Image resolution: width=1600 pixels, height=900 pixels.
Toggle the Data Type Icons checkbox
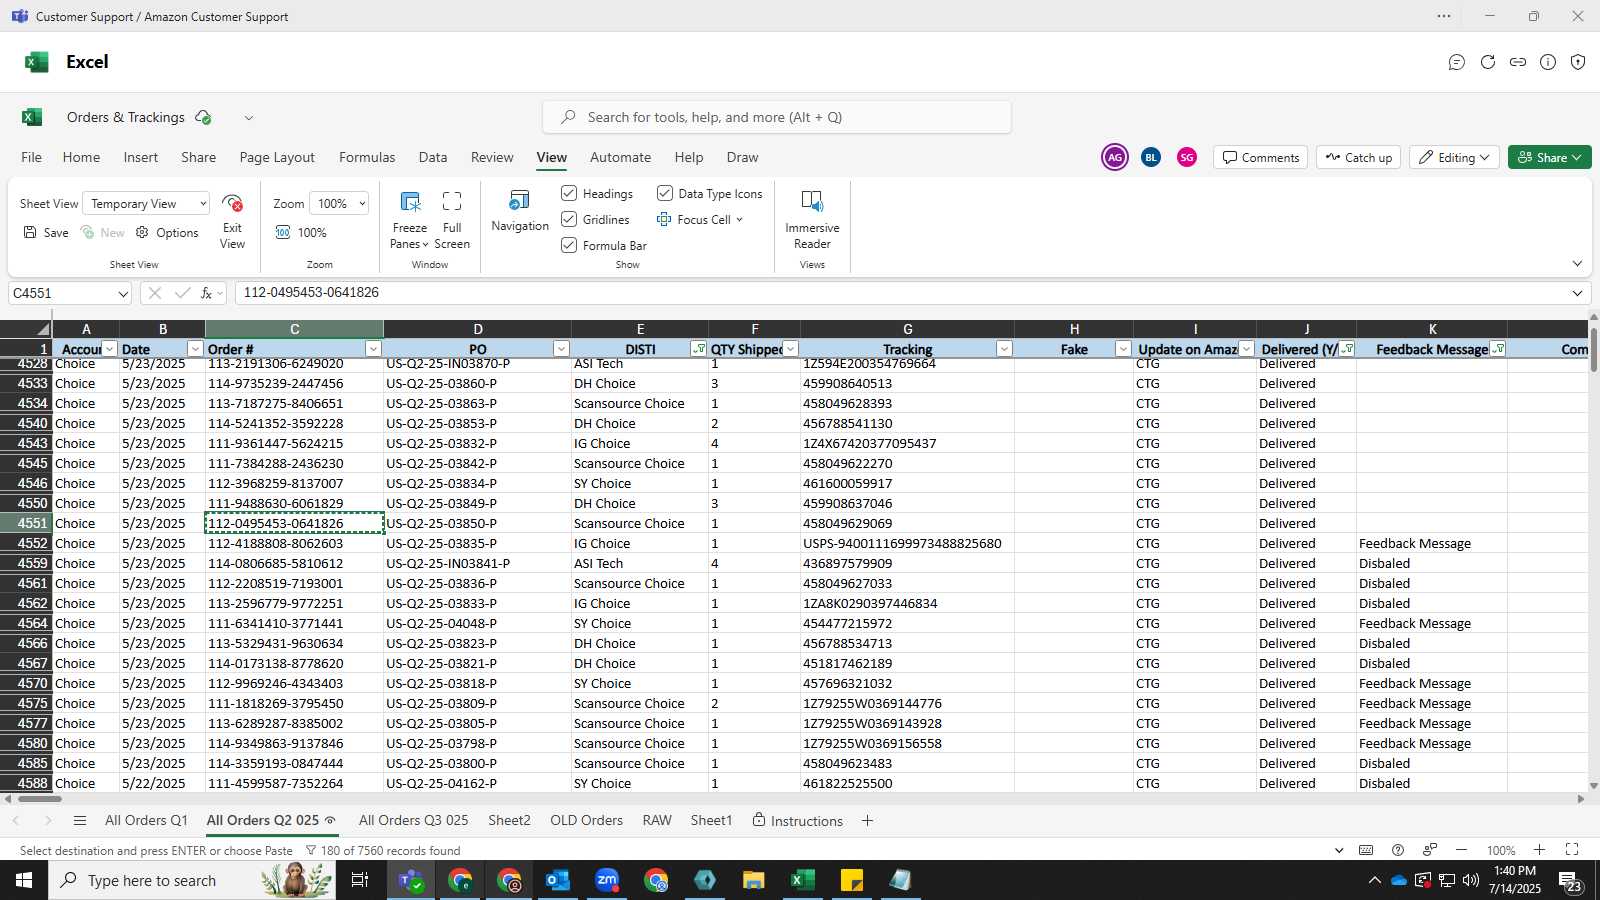[665, 193]
